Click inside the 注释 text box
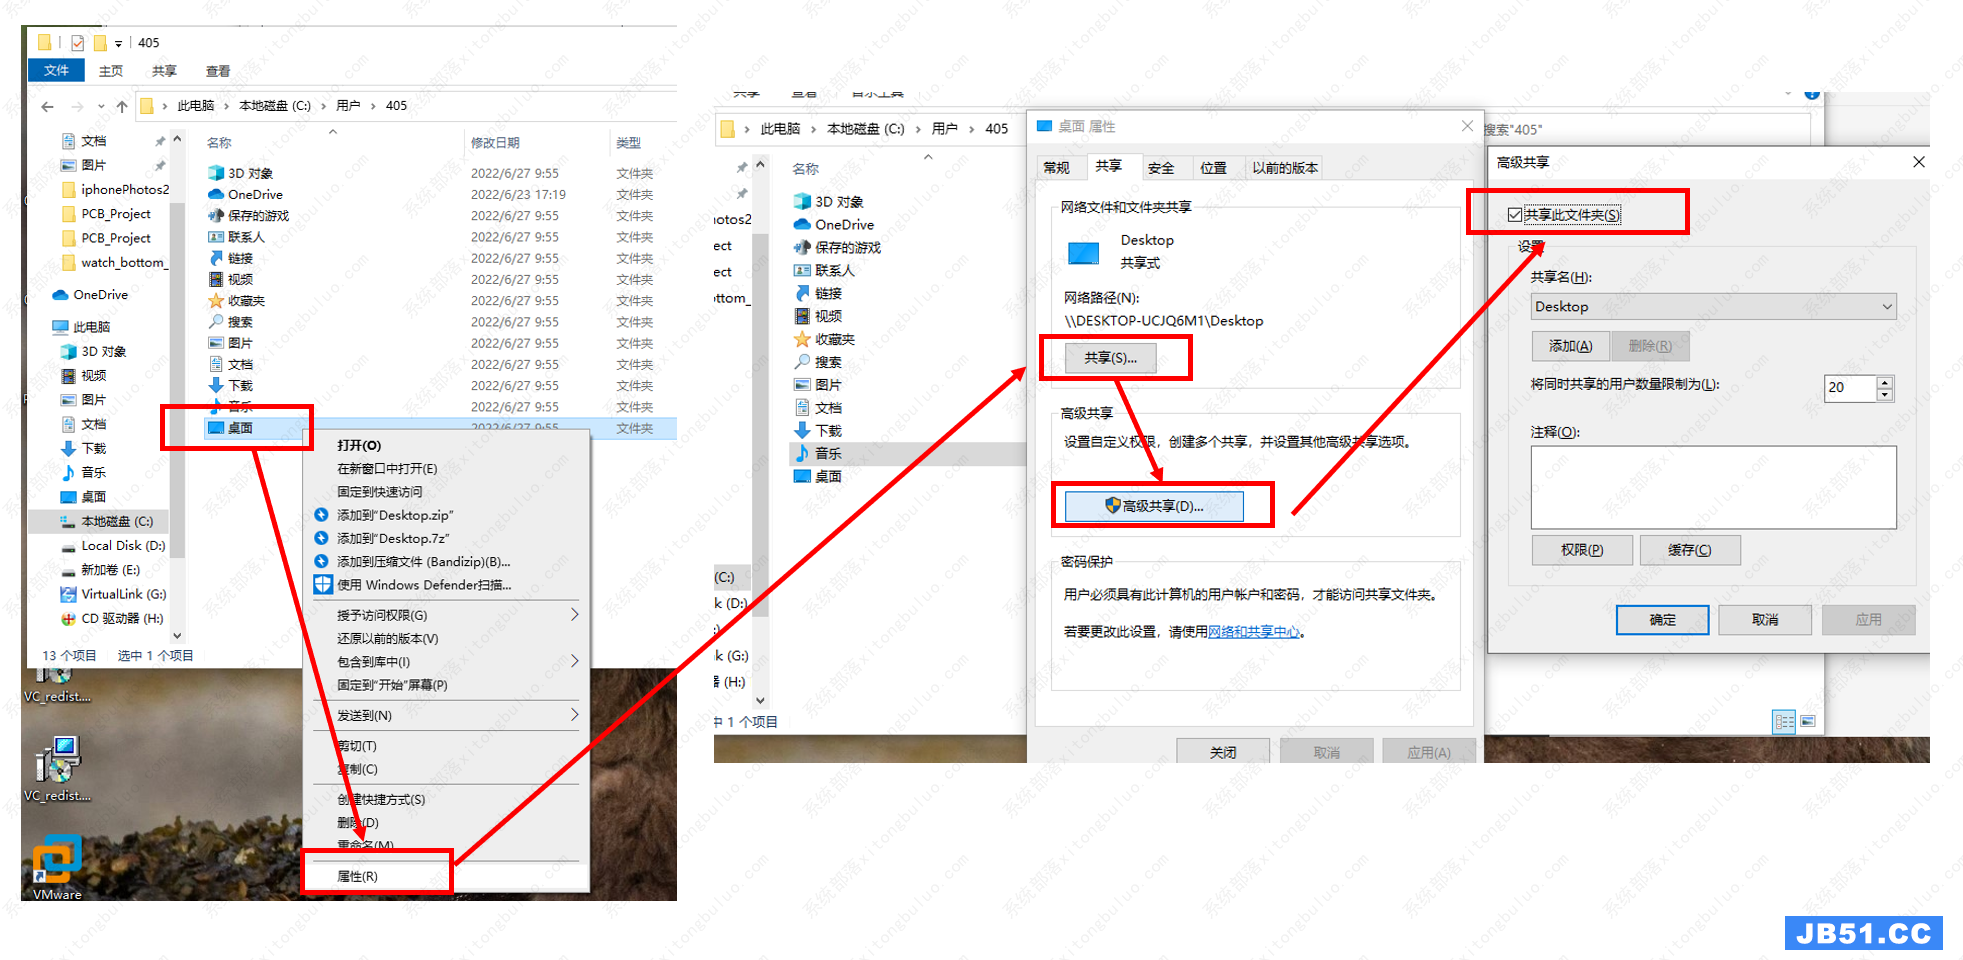Screen dimensions: 1963x960 tap(1712, 487)
